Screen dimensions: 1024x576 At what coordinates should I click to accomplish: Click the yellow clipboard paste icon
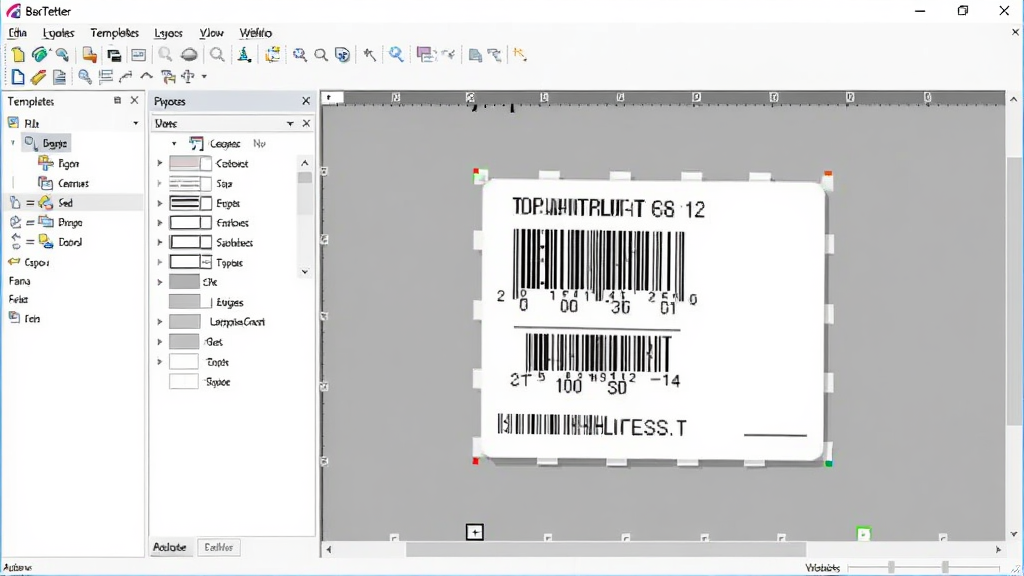[272, 55]
